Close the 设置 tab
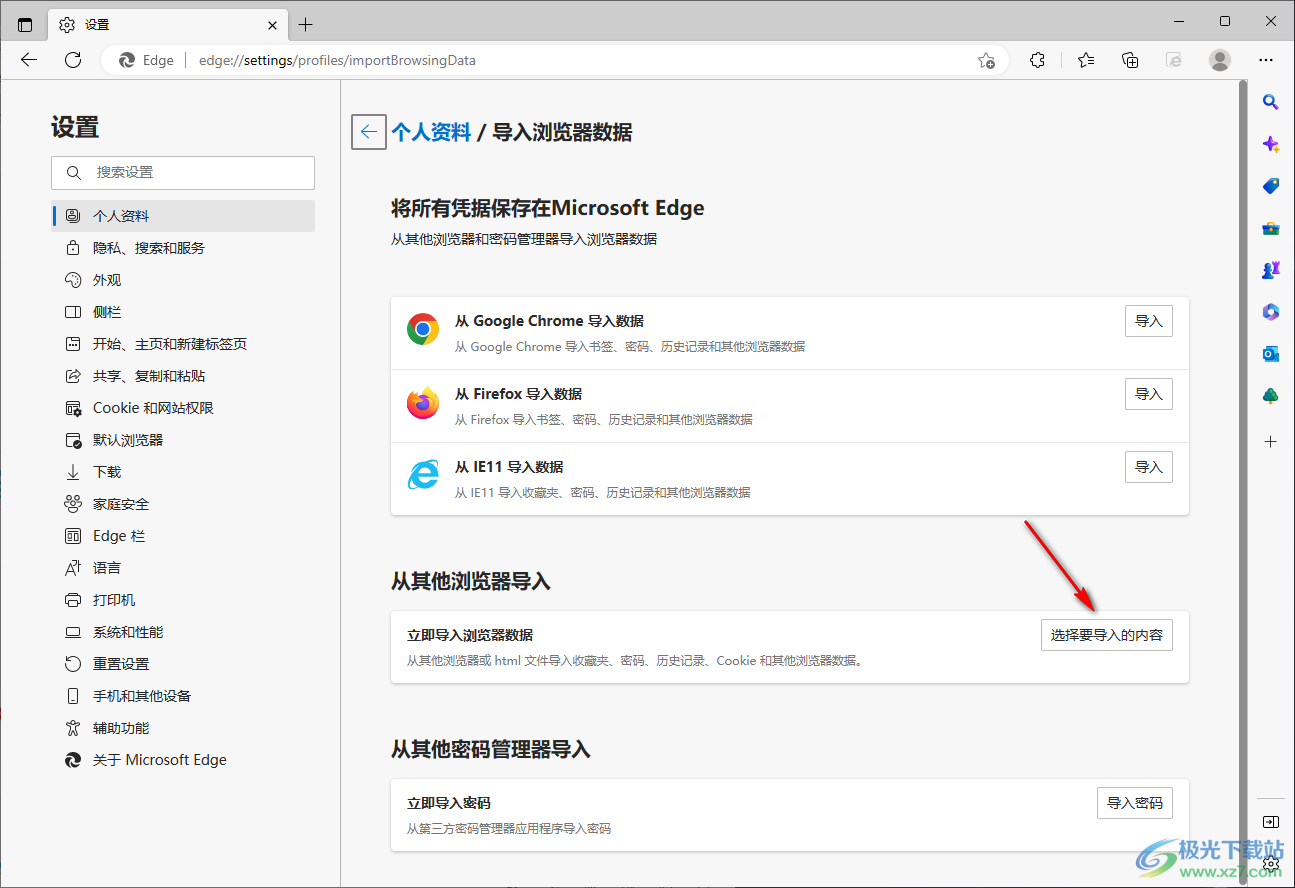1295x888 pixels. 271,24
